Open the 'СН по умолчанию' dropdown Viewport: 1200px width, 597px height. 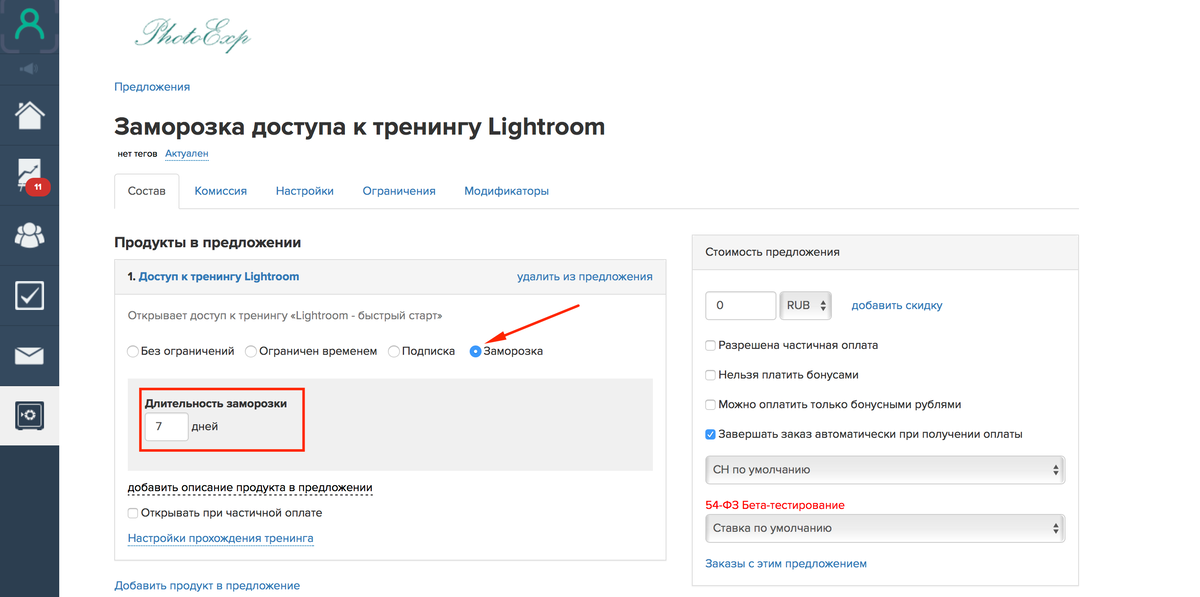point(885,470)
